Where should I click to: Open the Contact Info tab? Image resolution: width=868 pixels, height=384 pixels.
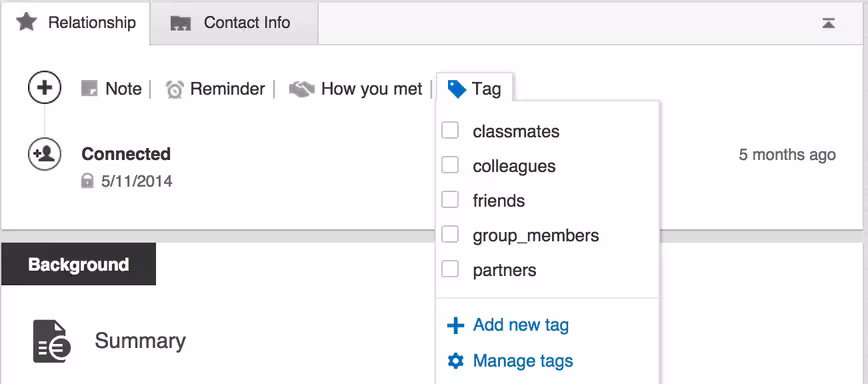pos(234,23)
